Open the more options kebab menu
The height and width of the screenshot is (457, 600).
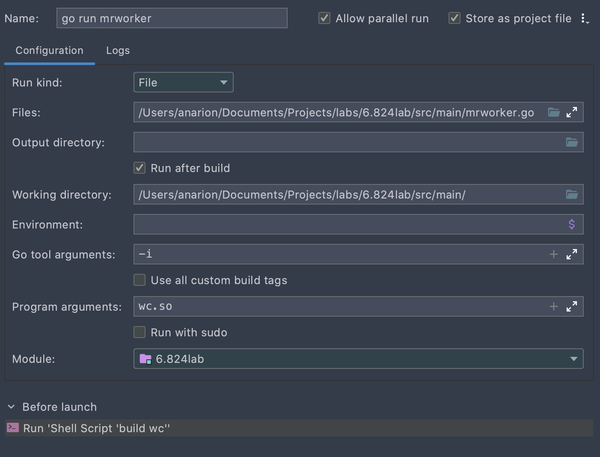585,18
